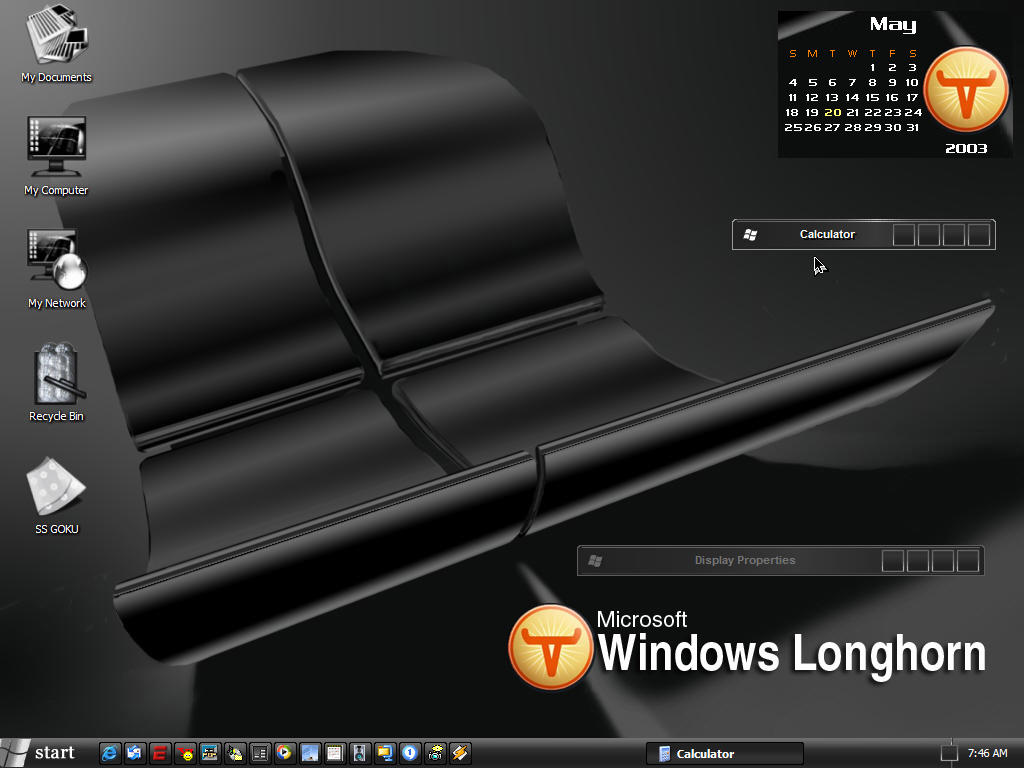Select date 14 on the calendar
Screen dimensions: 1024x768
tap(852, 97)
